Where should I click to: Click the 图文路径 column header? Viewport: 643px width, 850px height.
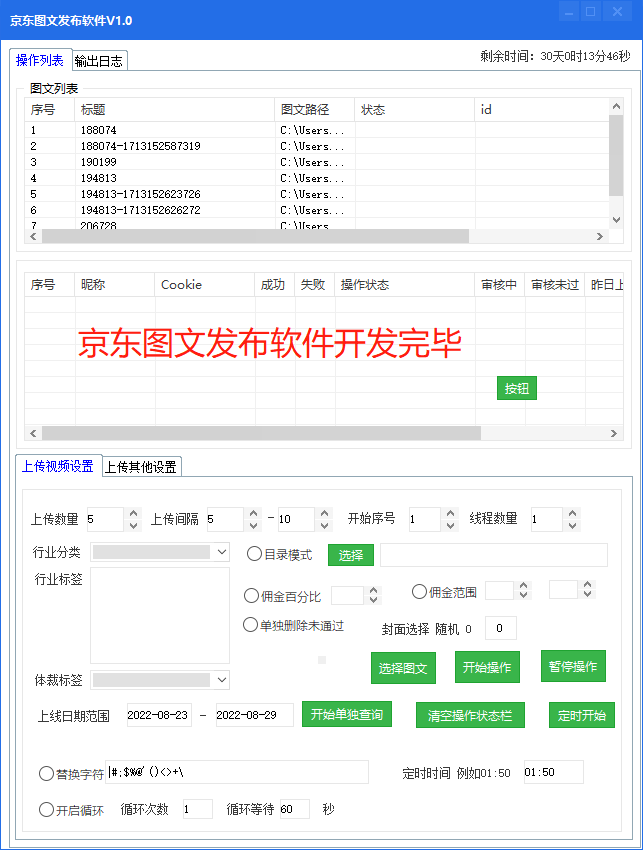click(314, 110)
